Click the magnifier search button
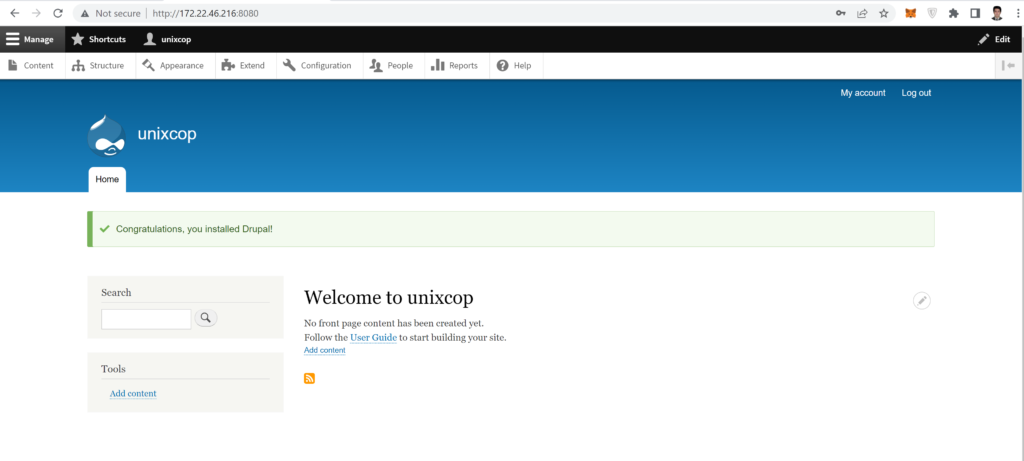 206,318
